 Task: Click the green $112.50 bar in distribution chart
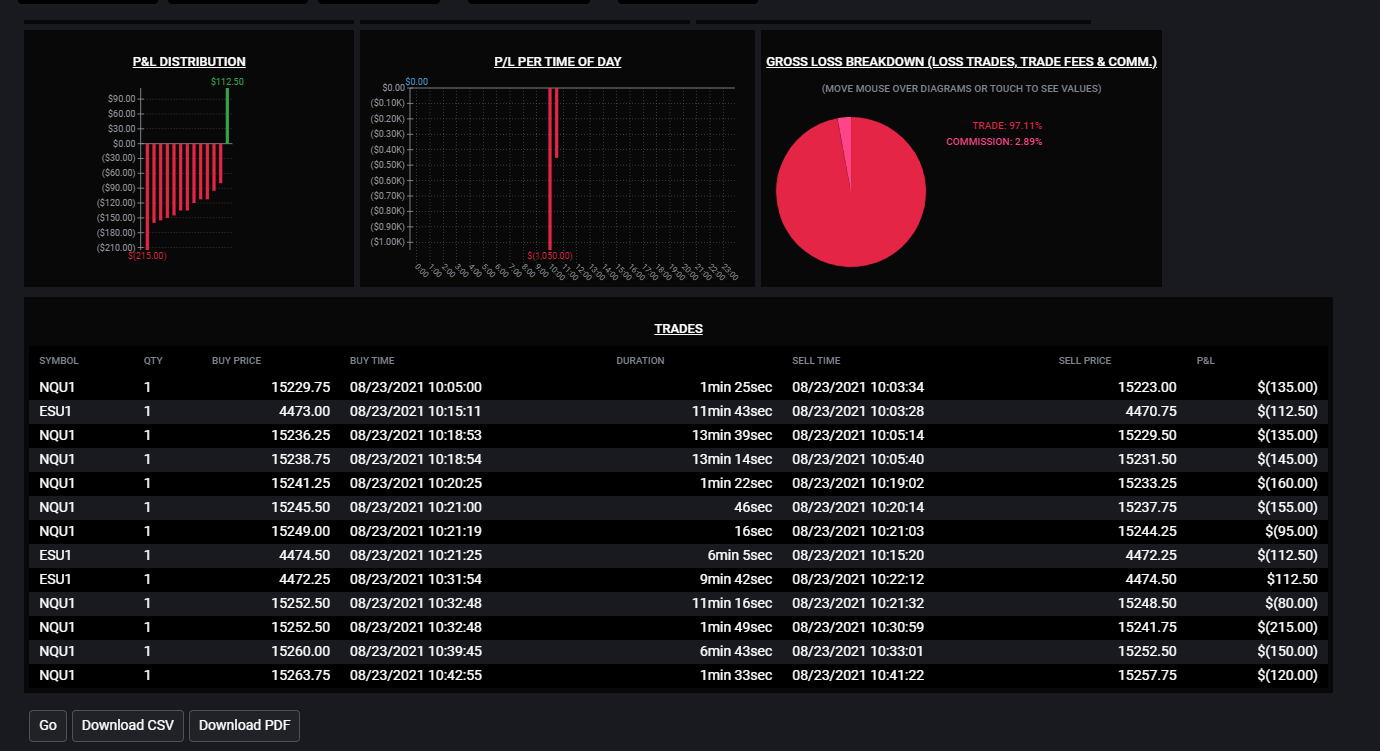[228, 115]
